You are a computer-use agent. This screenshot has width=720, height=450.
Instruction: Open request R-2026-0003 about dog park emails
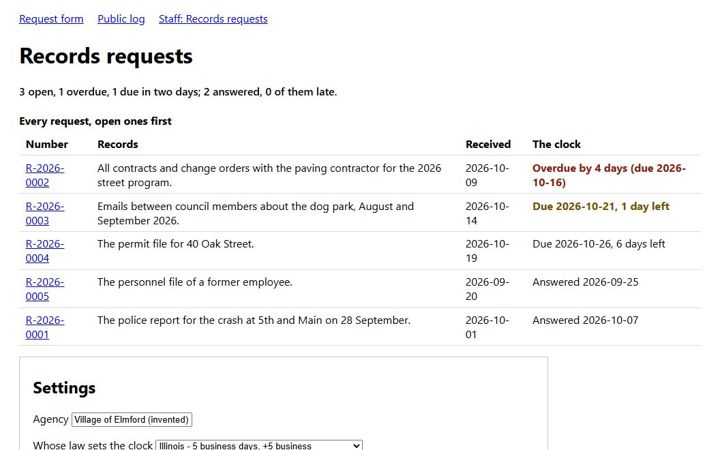tap(45, 214)
